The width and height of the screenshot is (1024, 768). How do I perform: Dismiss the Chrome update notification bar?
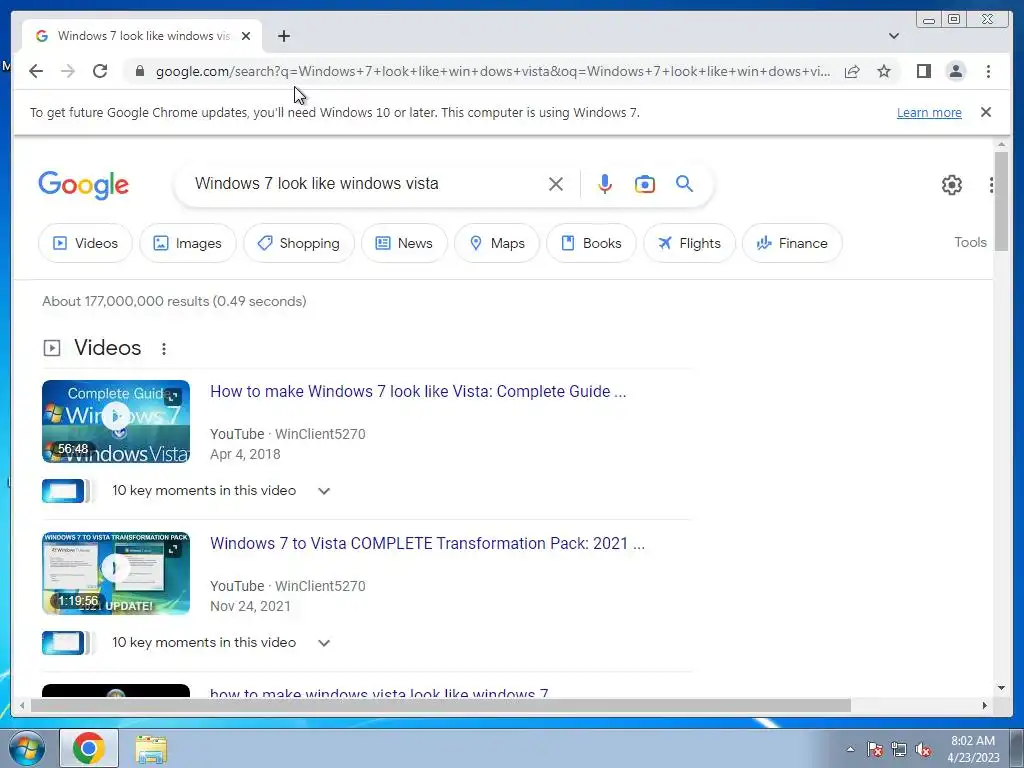pyautogui.click(x=985, y=112)
